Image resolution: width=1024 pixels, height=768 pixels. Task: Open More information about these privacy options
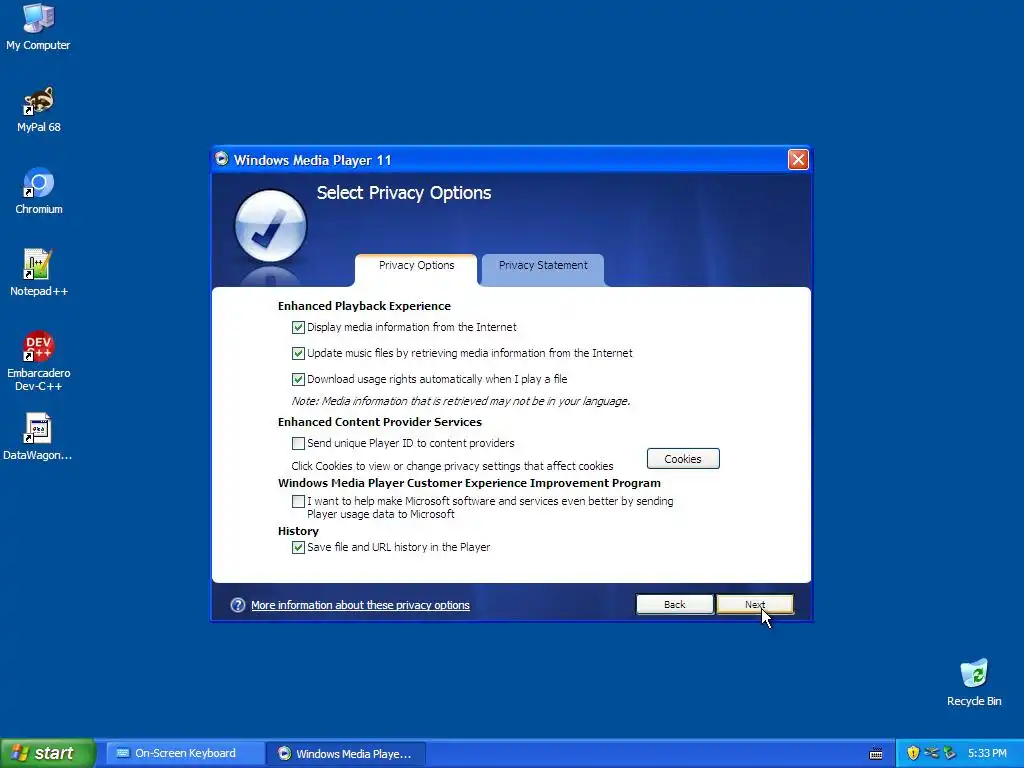360,605
